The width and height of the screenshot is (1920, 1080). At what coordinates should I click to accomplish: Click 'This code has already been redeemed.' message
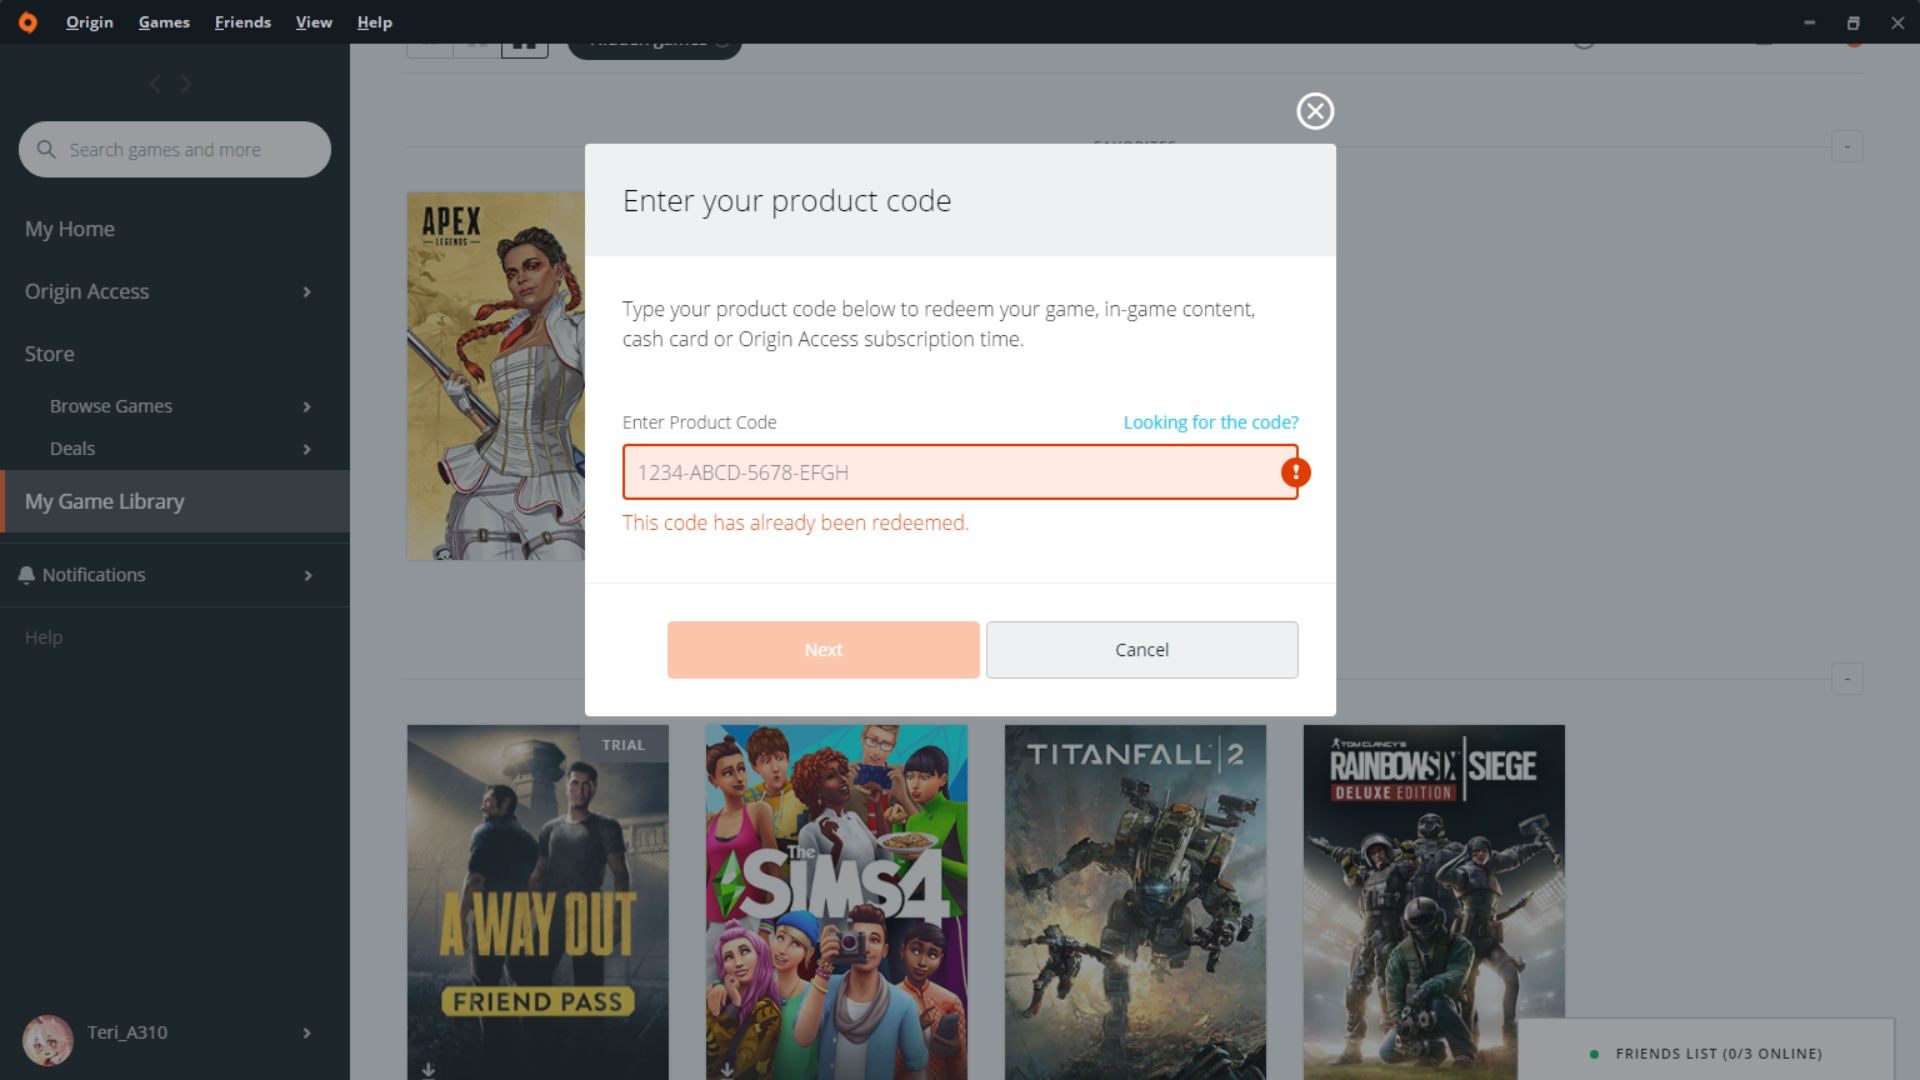[x=795, y=523]
